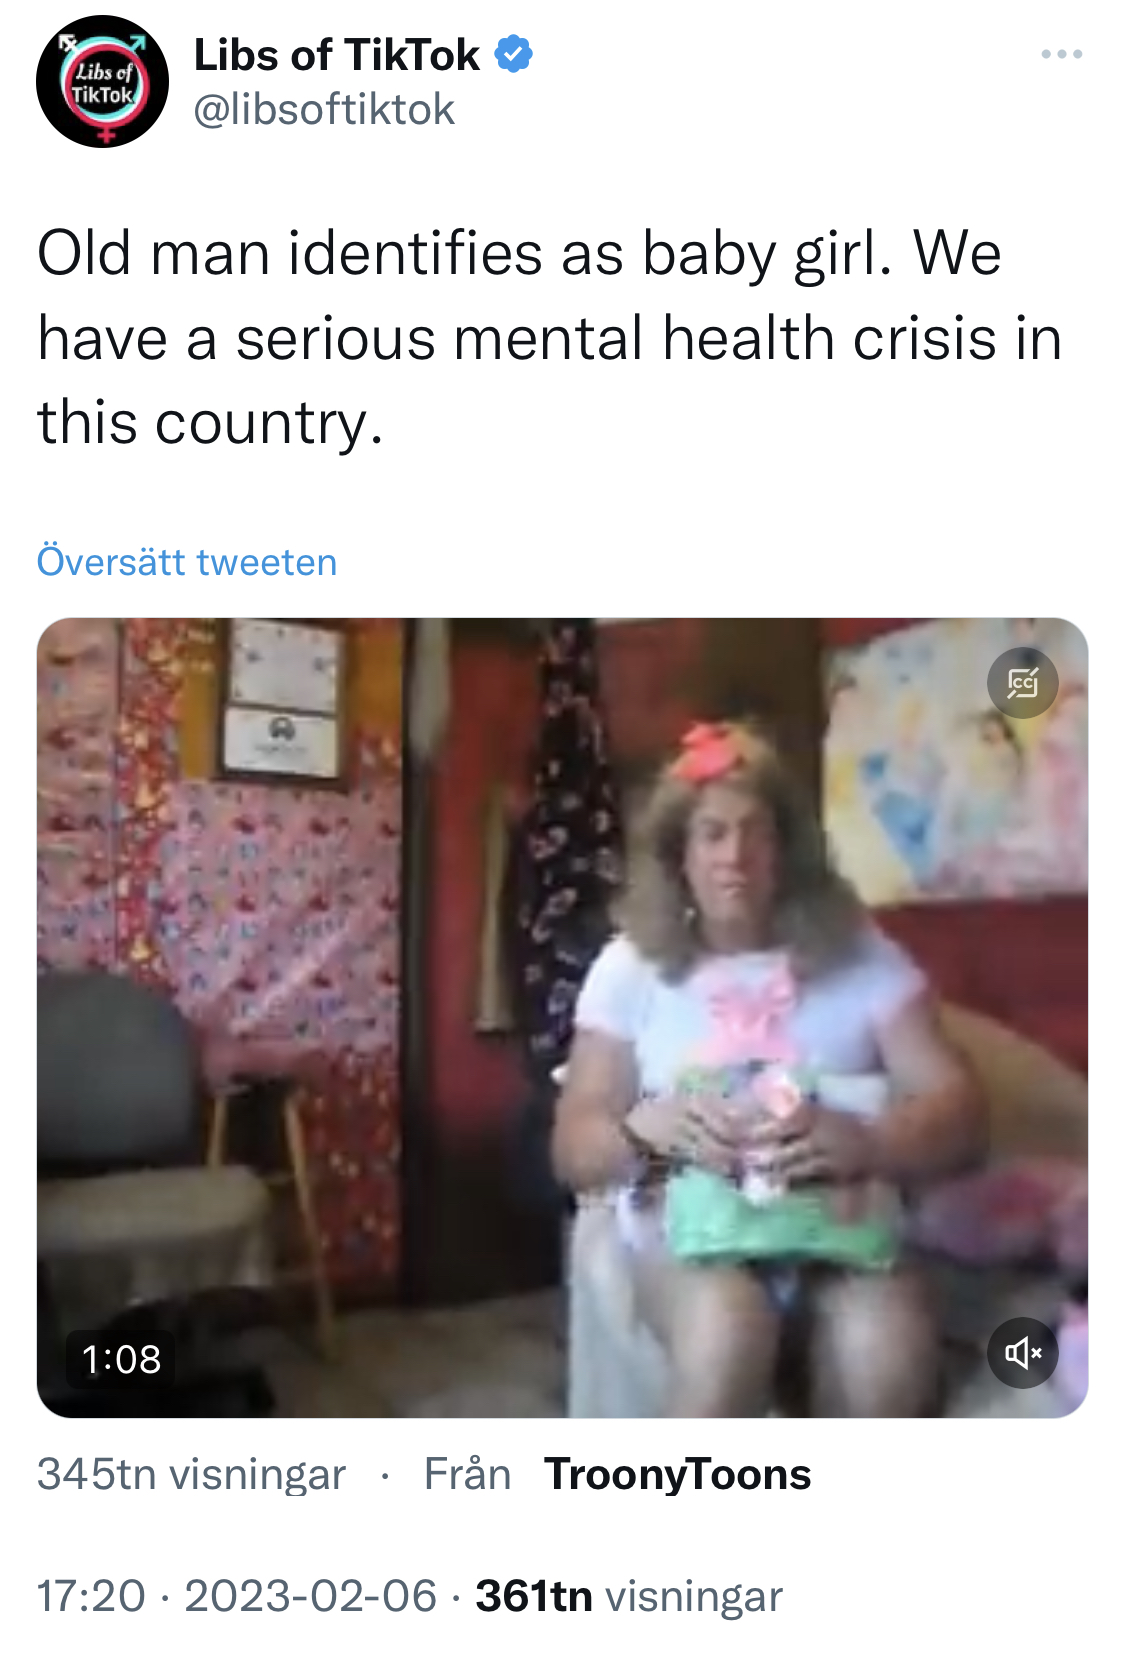Click the 2023-02-06 post date
Image resolution: width=1125 pixels, height=1658 pixels.
click(310, 1596)
